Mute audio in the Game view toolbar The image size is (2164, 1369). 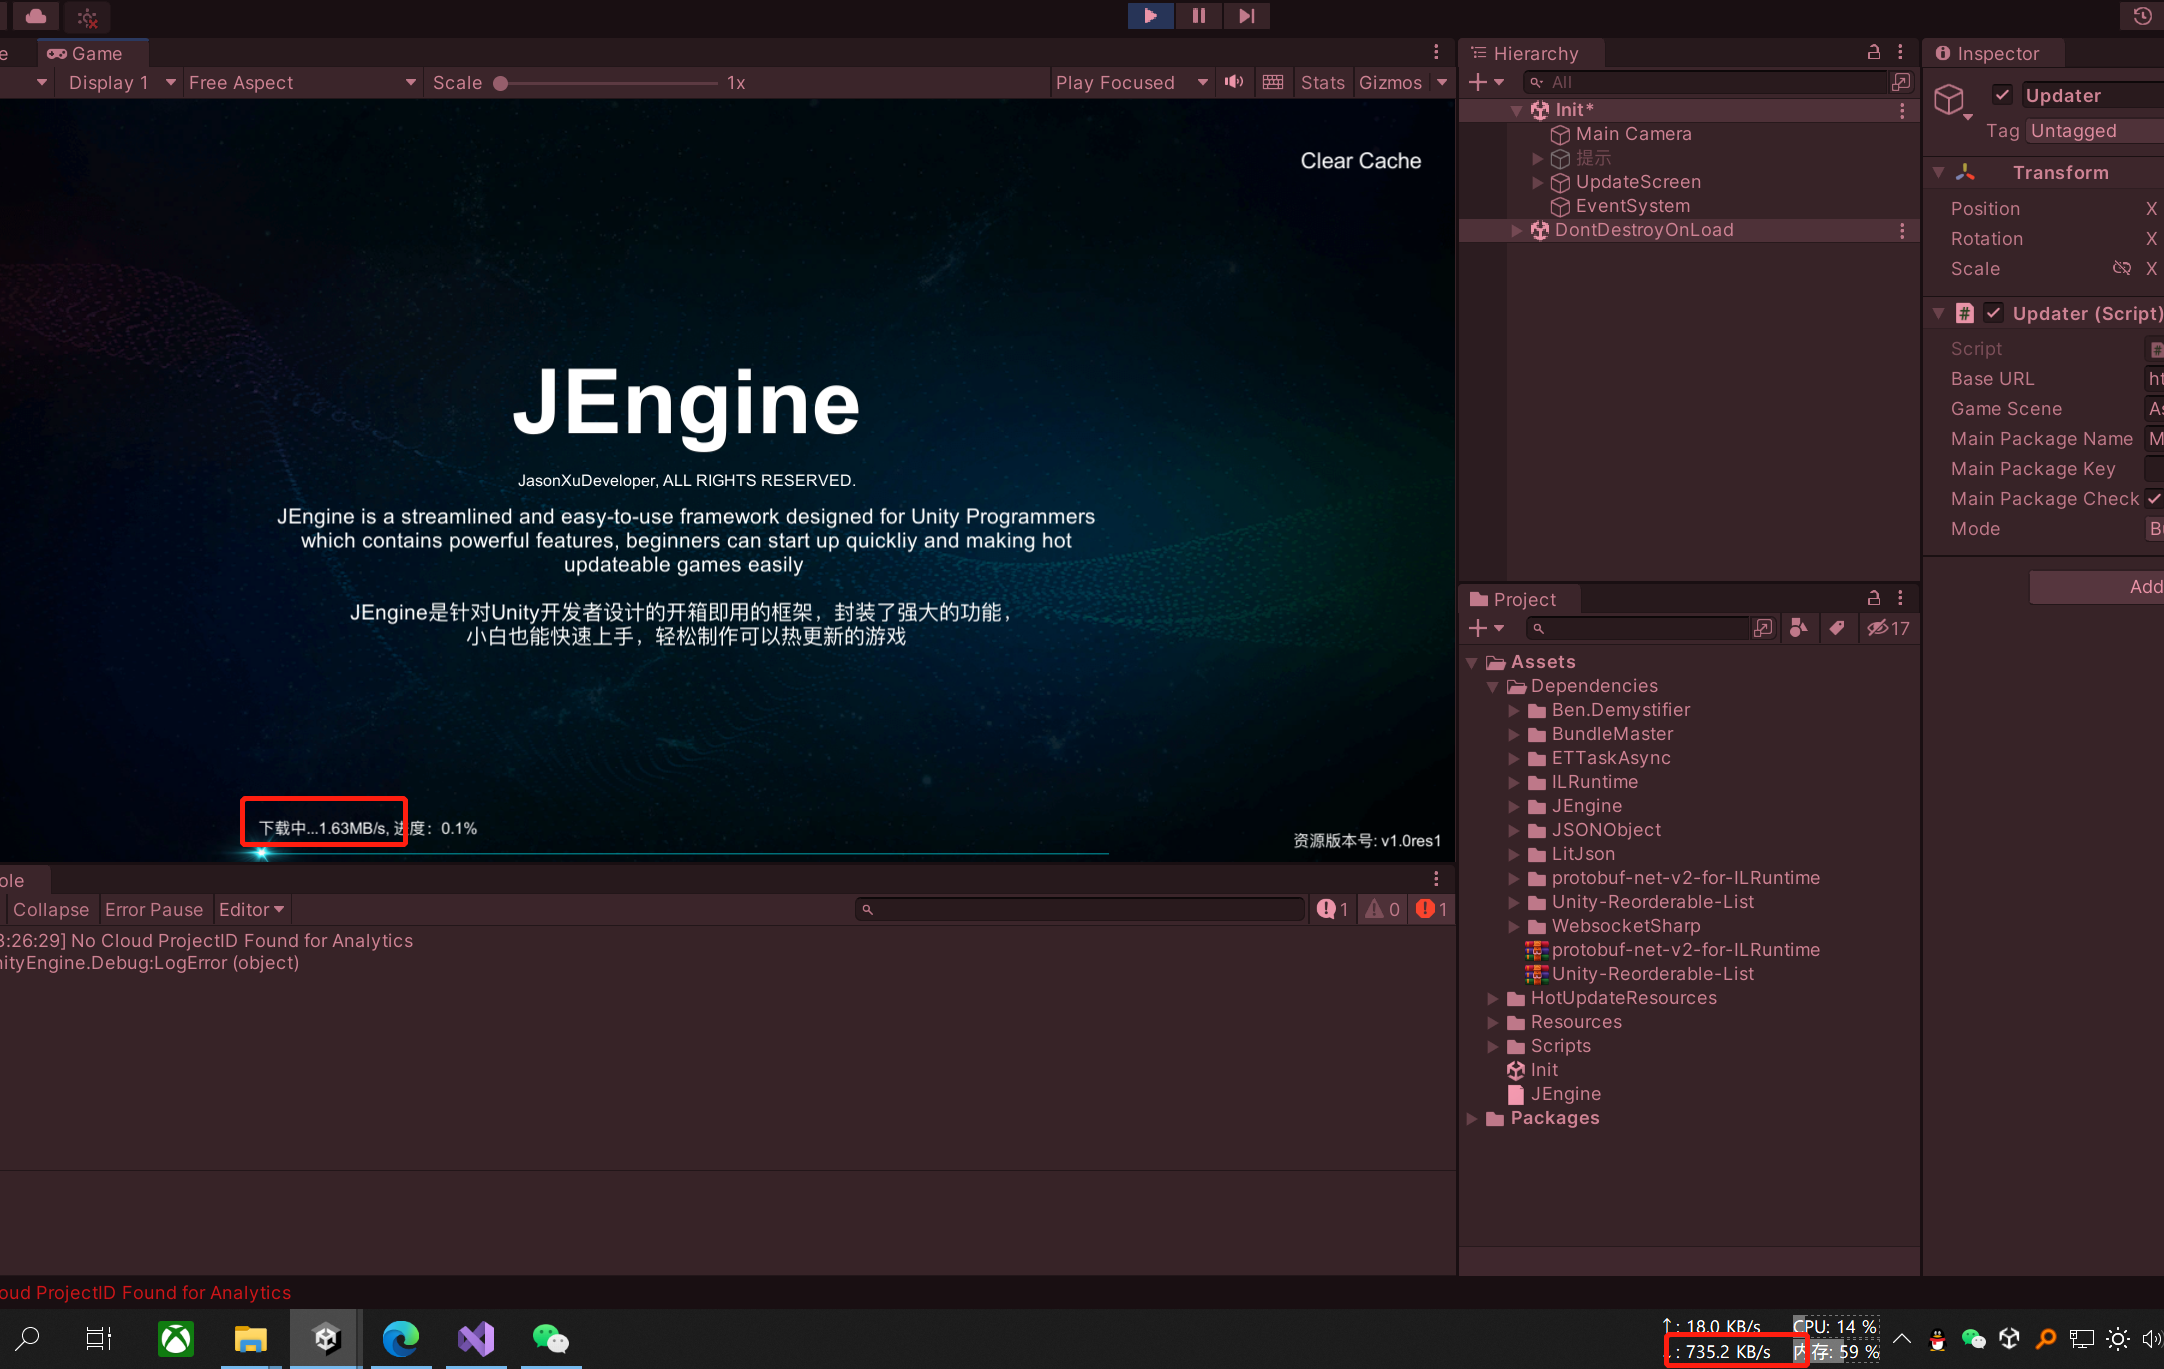1234,82
